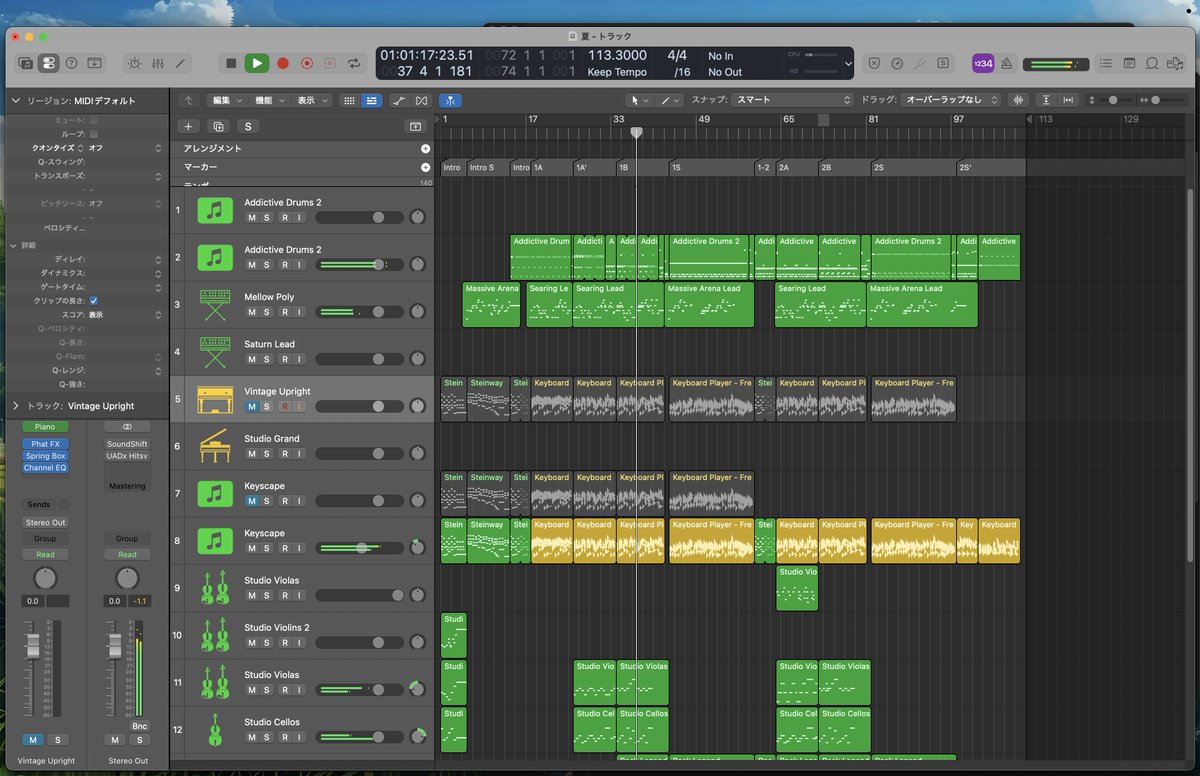
Task: Stop playback with the square button
Action: coord(231,63)
